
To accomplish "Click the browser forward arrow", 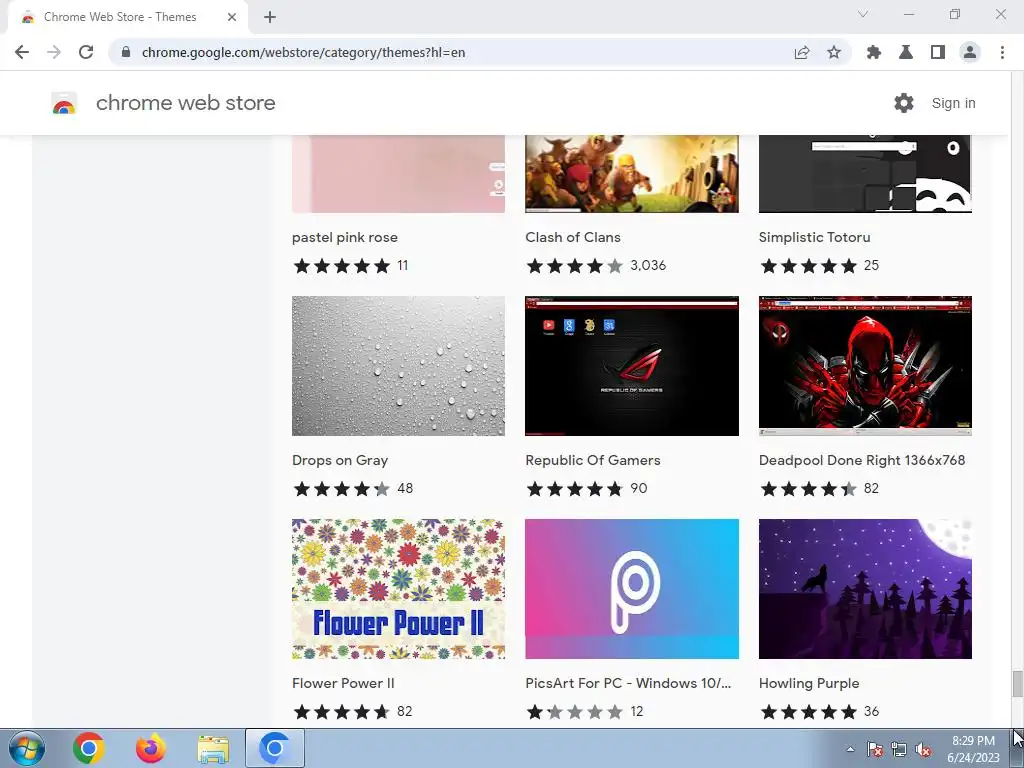I will click(x=54, y=52).
